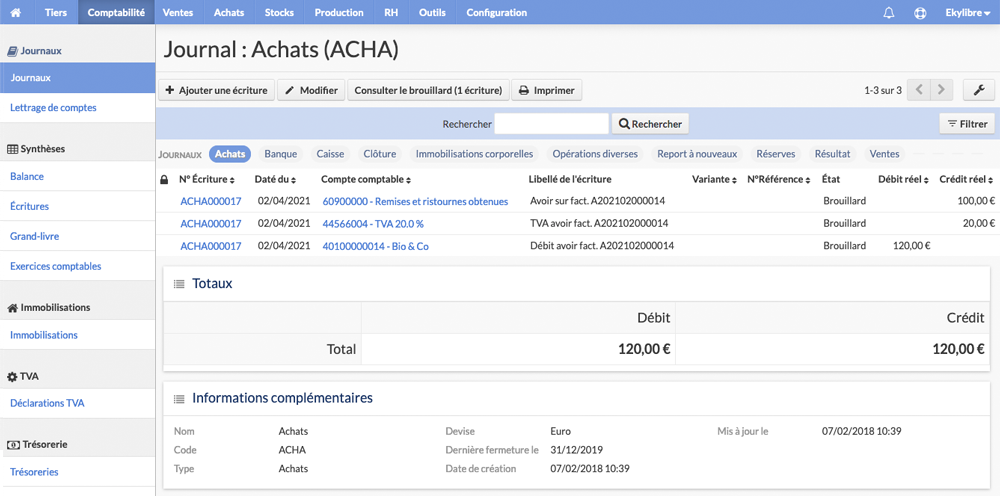Viewport: 1000px width, 496px height.
Task: Open the Ventes menu
Action: tap(179, 13)
